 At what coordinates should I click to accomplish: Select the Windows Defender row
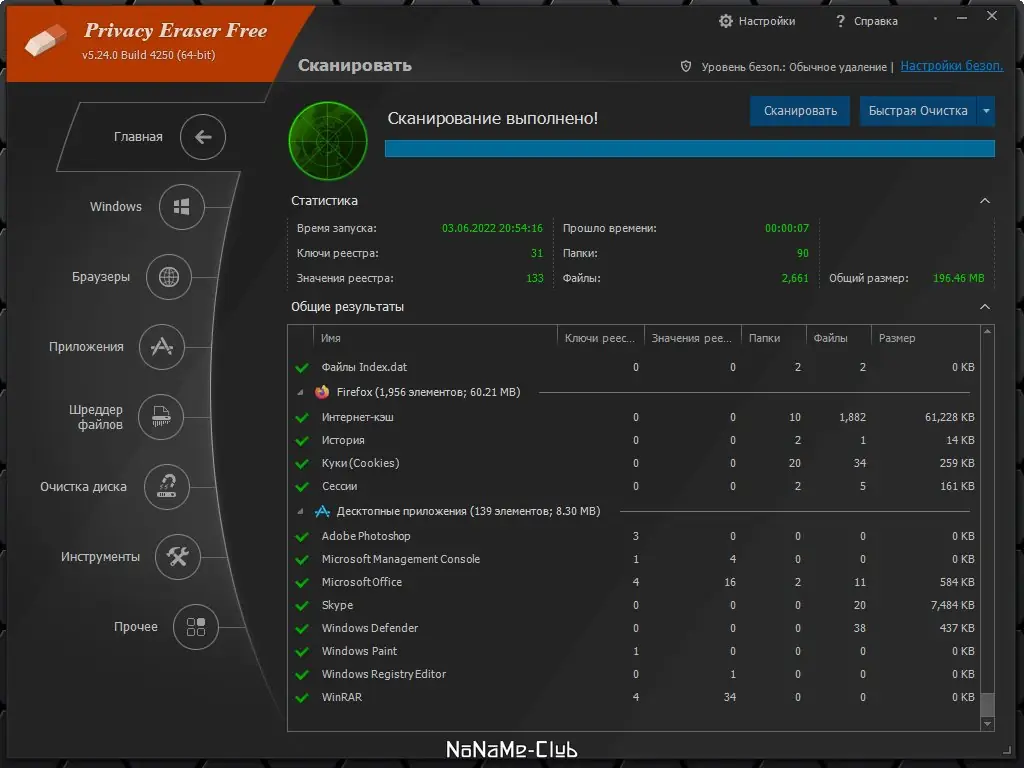point(635,628)
